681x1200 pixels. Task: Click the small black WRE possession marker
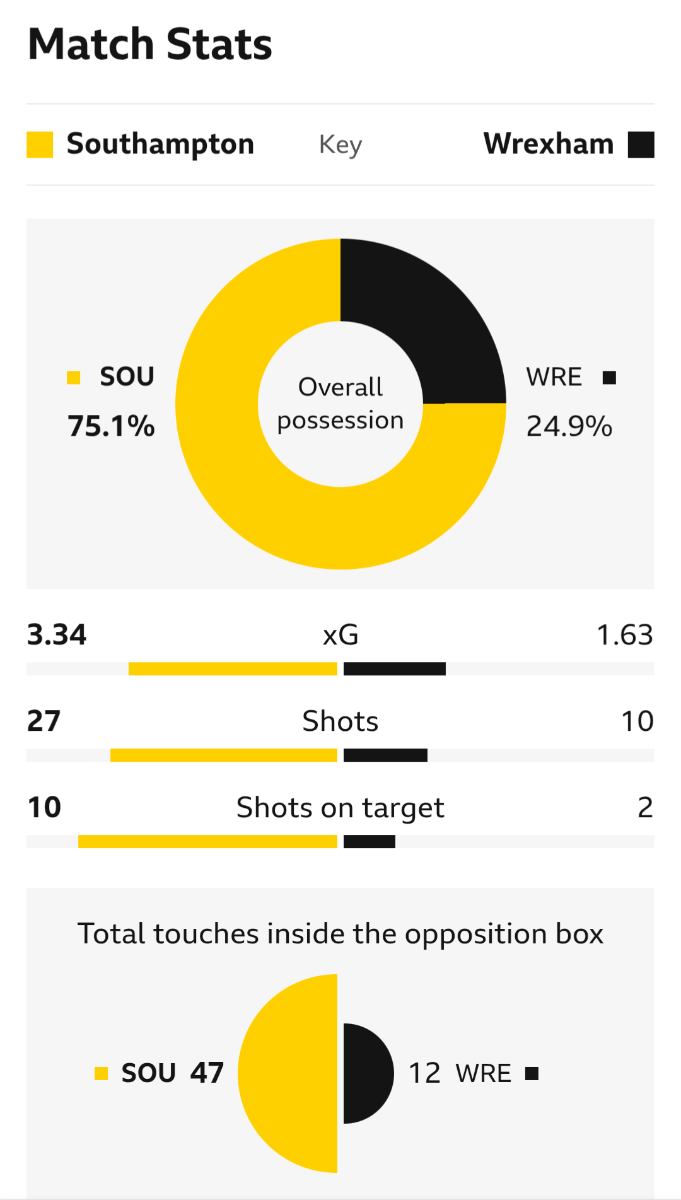pos(609,378)
